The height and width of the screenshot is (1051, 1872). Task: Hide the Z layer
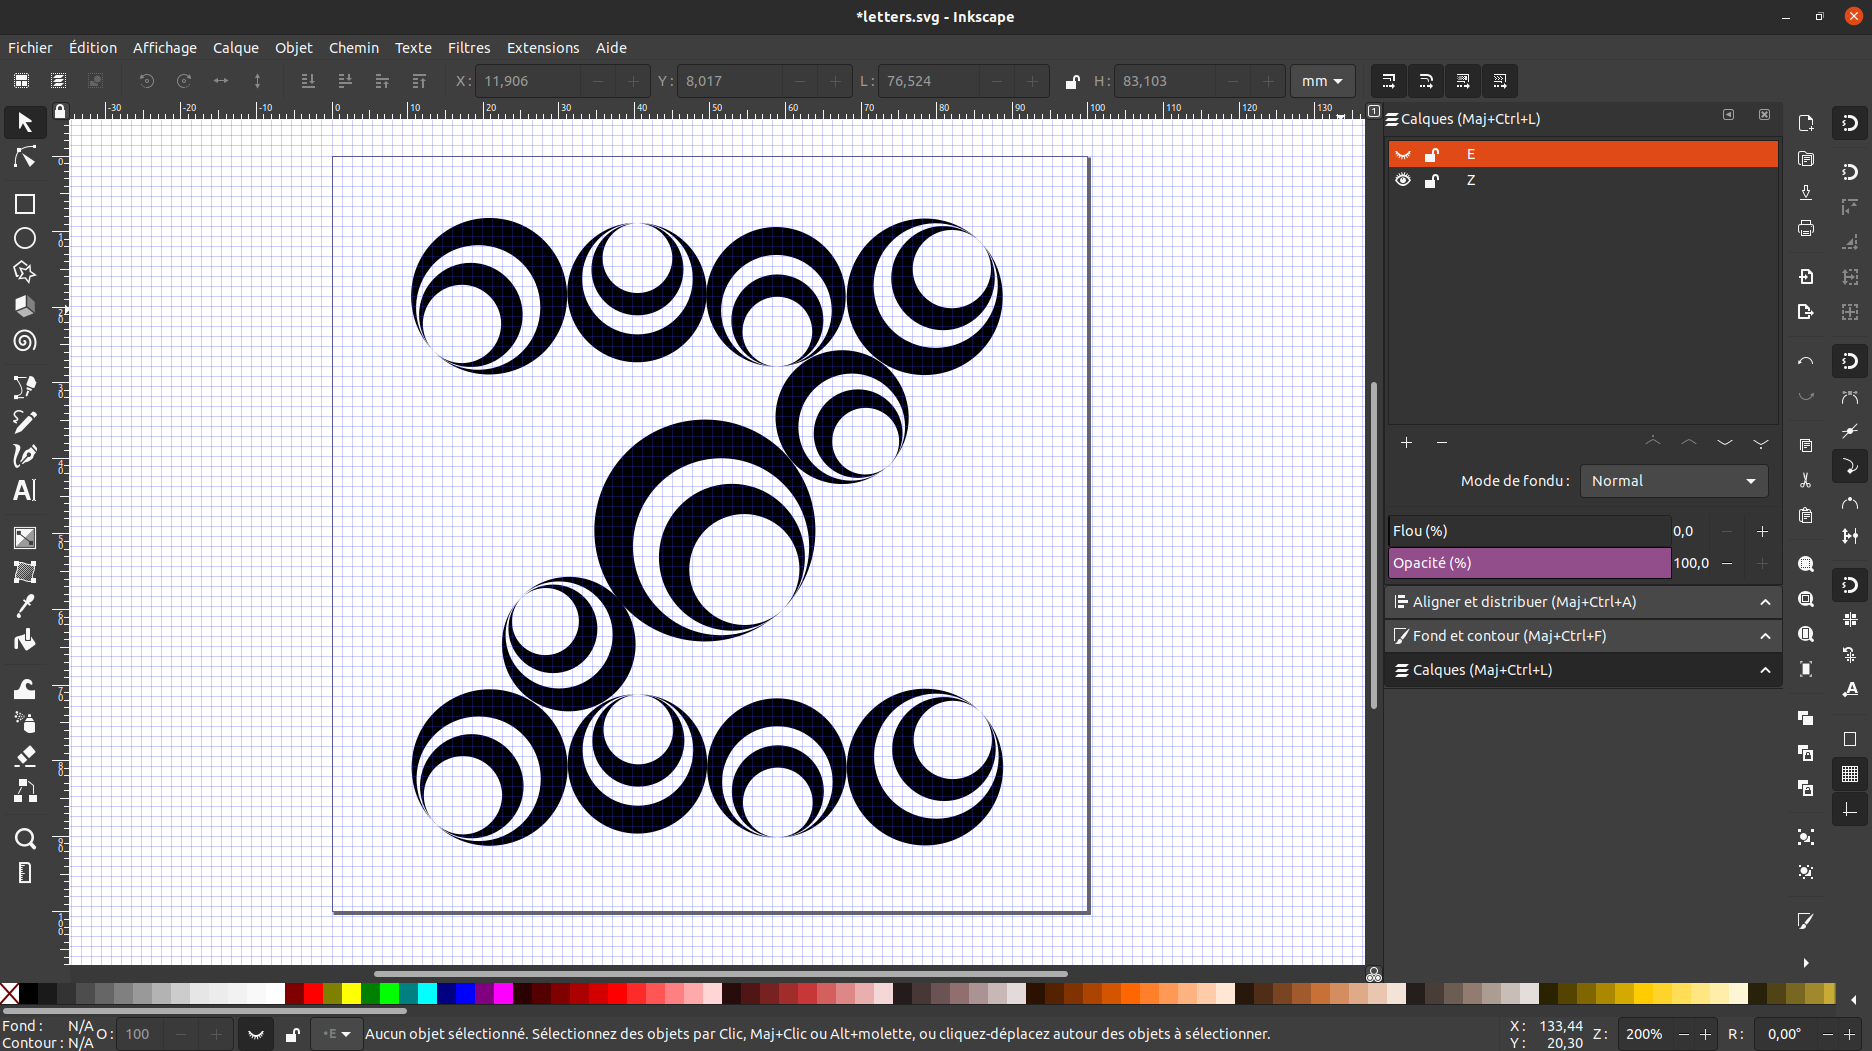[1403, 180]
